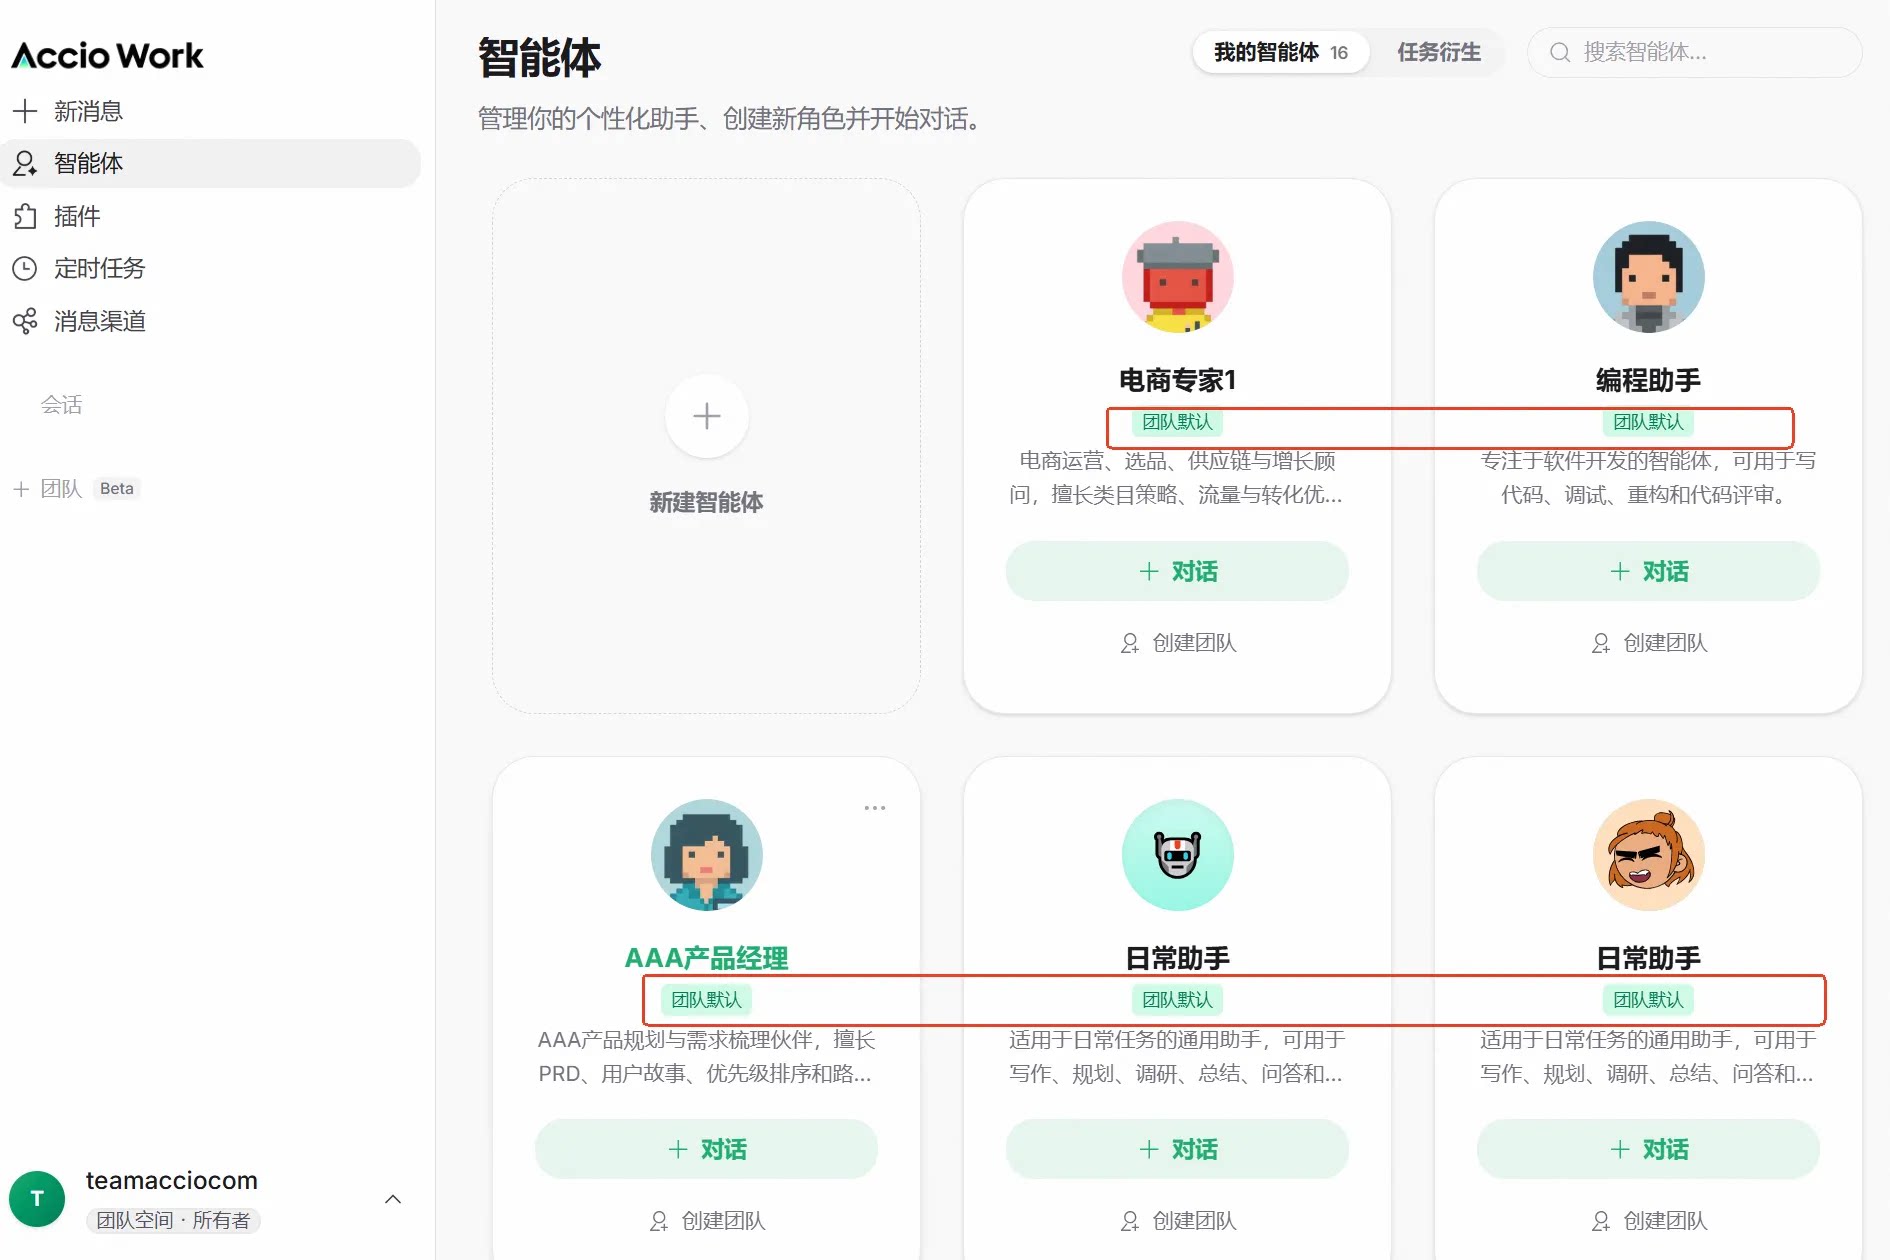Image resolution: width=1890 pixels, height=1260 pixels.
Task: Start a 对话 with AAA产品经理
Action: click(x=707, y=1149)
